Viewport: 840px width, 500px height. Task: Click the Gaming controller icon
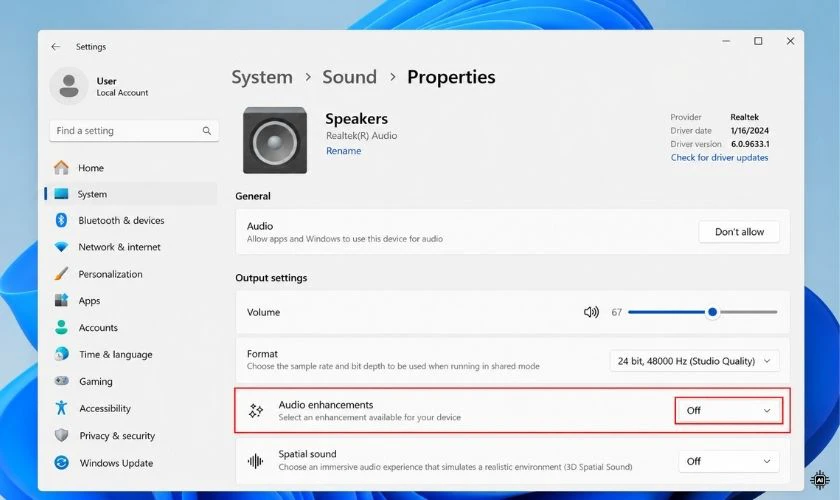pos(62,381)
